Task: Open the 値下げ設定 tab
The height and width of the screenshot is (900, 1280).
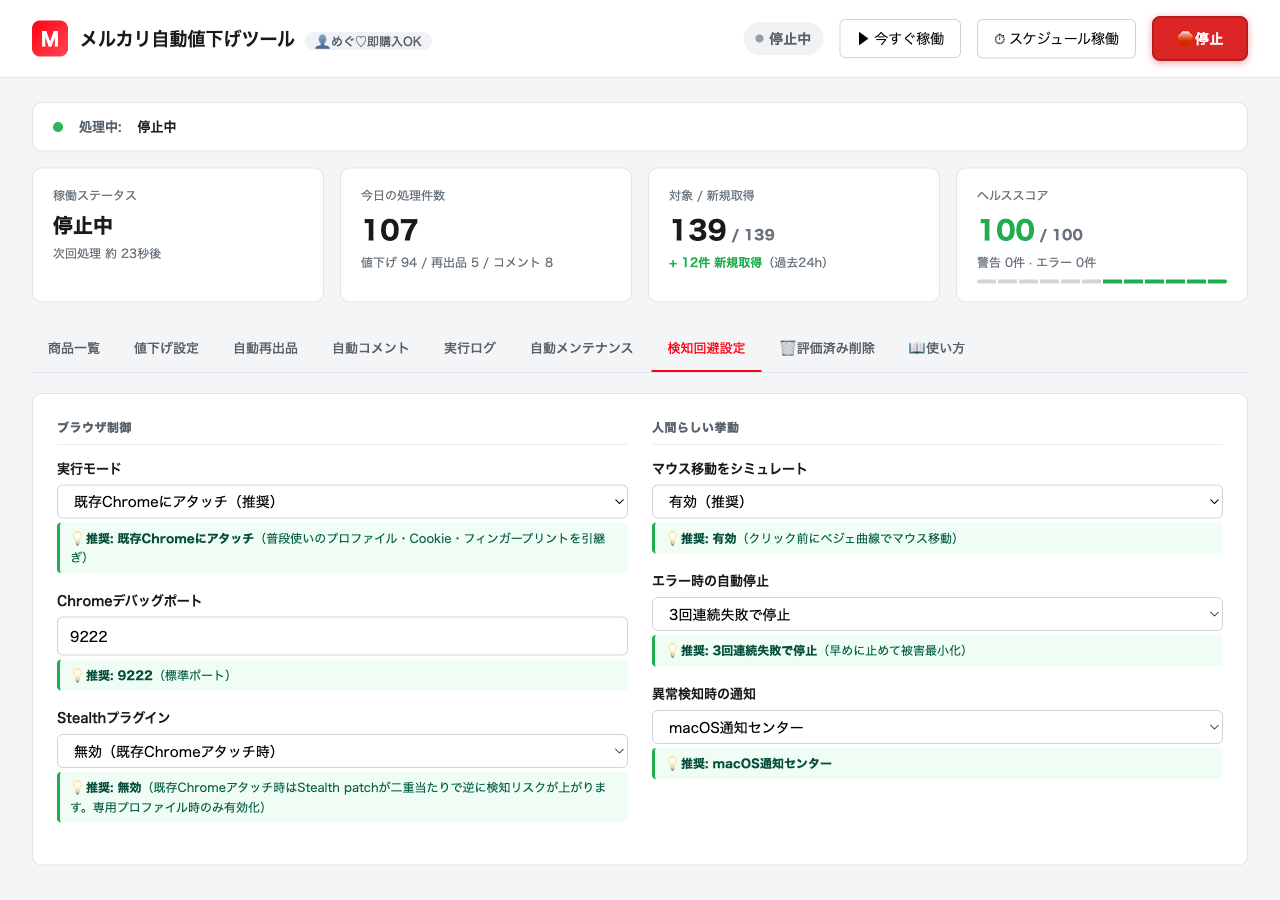Action: coord(166,348)
